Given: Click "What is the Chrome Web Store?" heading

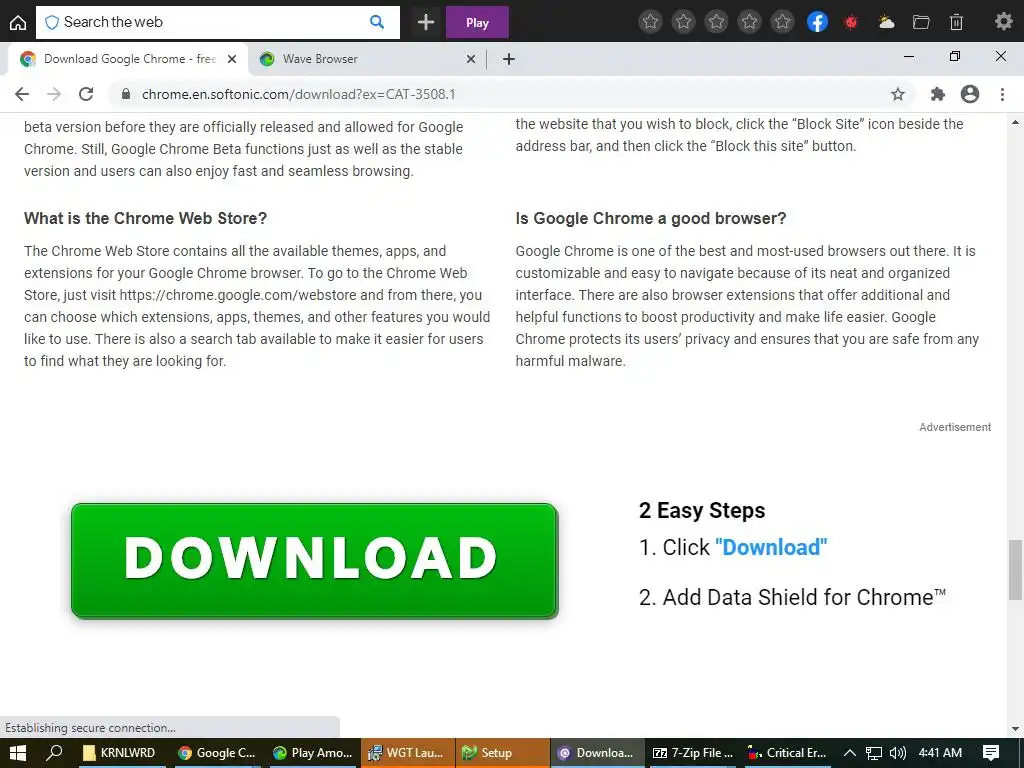Looking at the screenshot, I should click(x=146, y=218).
